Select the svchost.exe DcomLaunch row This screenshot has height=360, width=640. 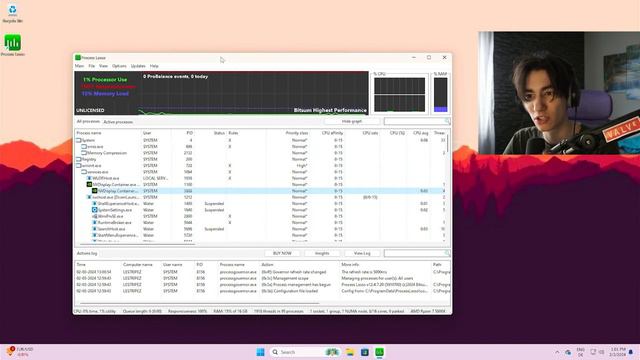(260, 197)
